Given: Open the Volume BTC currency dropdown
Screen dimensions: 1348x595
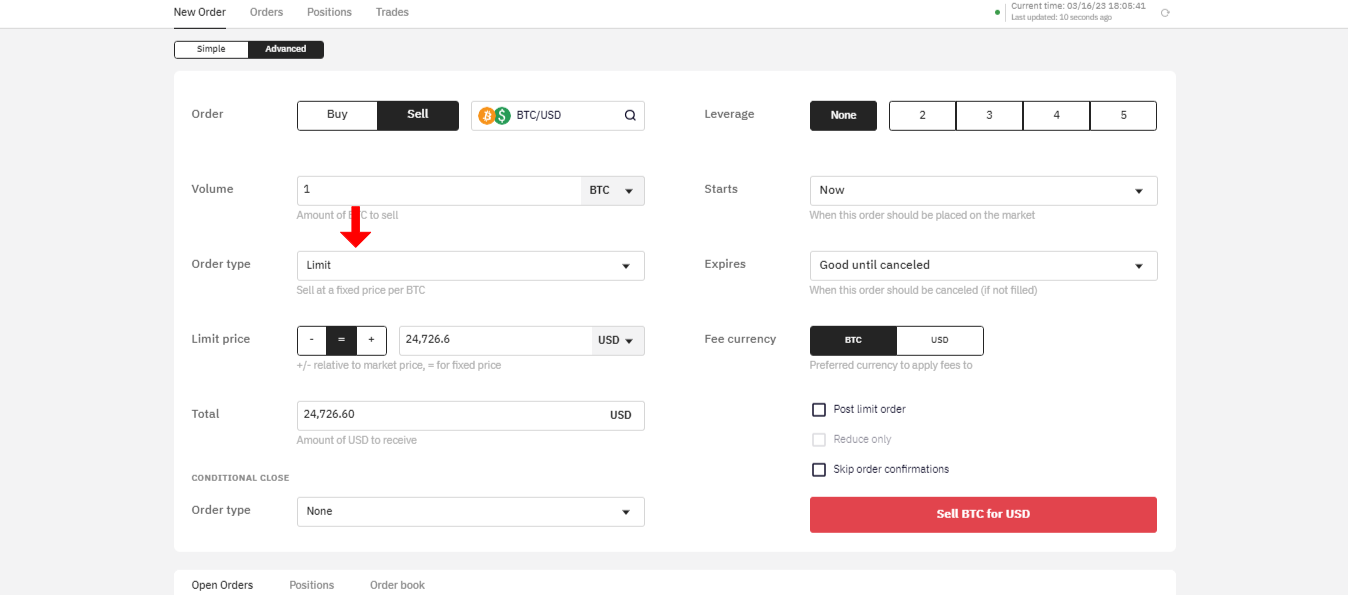Looking at the screenshot, I should pos(612,191).
